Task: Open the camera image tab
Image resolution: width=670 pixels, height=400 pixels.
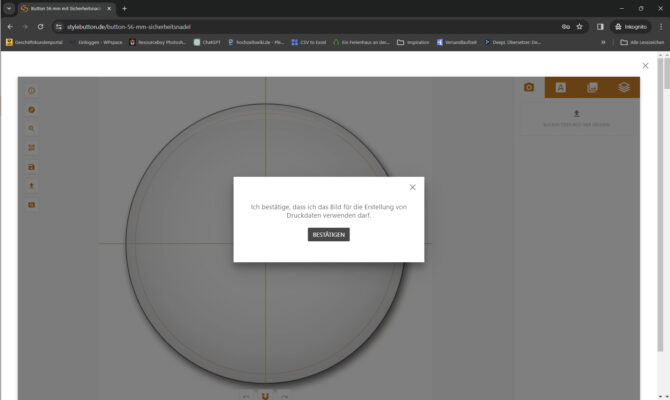Action: click(x=529, y=87)
